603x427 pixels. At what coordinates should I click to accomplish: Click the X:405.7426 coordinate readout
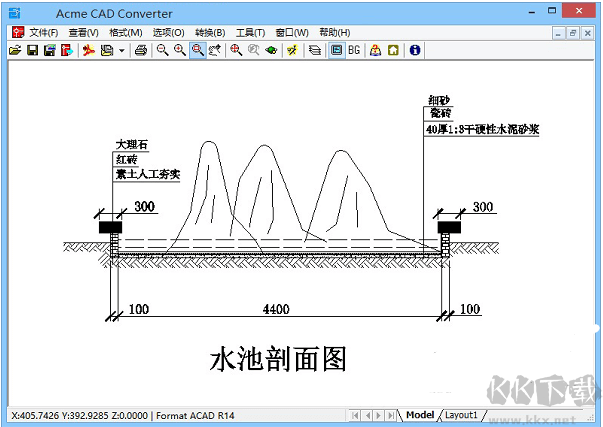[x=35, y=416]
